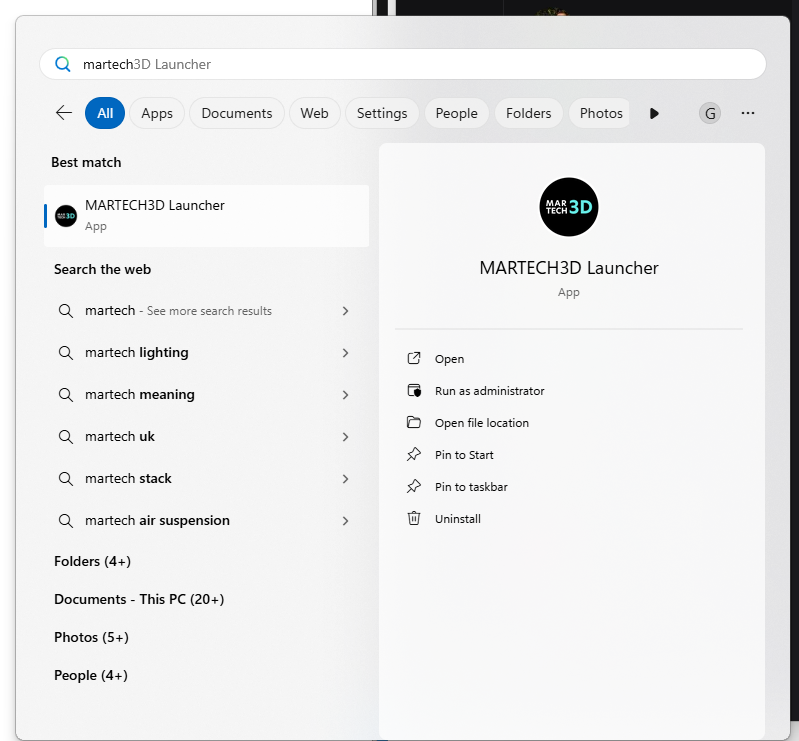Click the Uninstall trash can icon
Viewport: 799px width, 741px height.
(x=414, y=518)
